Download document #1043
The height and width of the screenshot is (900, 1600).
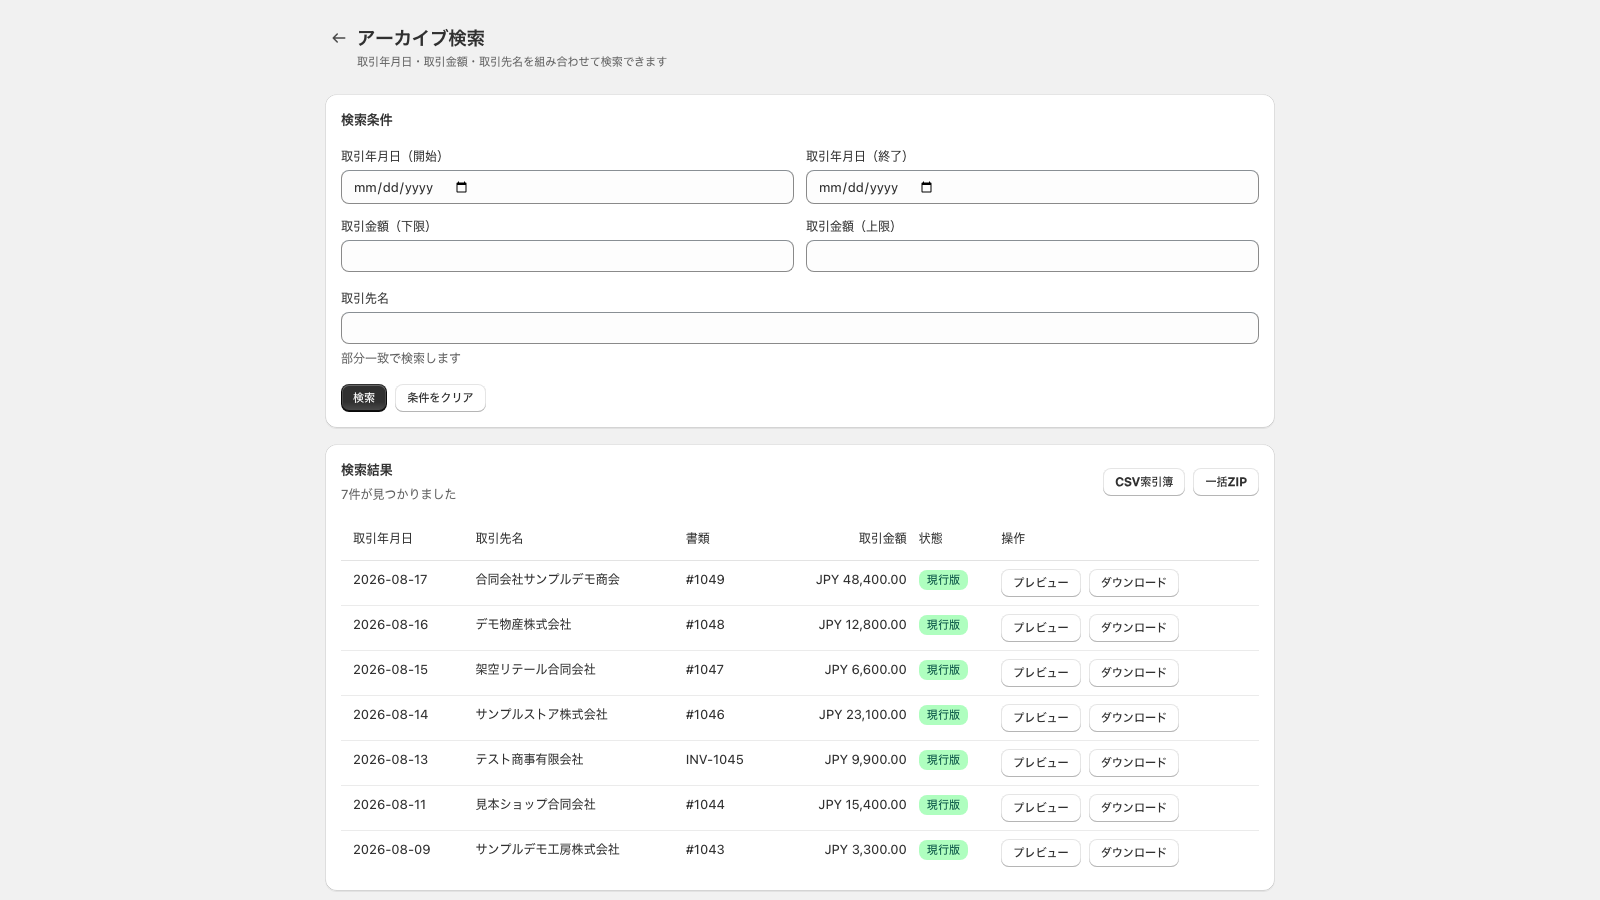click(x=1134, y=853)
